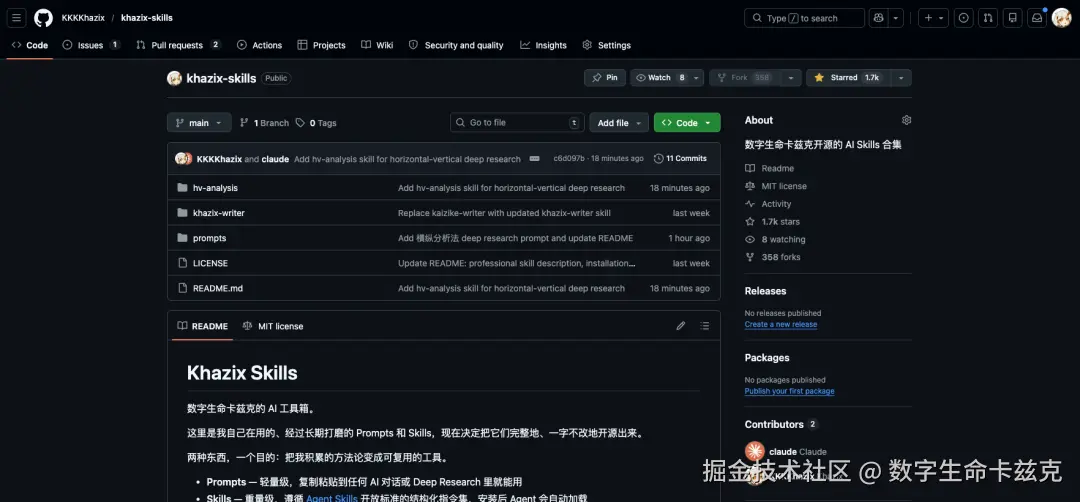
Task: Open KKKKhazix author link in commit bar
Action: [x=219, y=159]
